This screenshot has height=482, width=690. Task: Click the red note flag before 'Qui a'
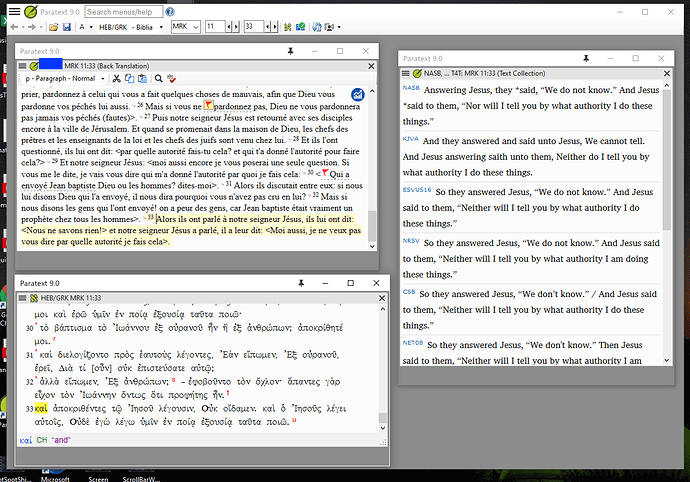click(x=325, y=173)
